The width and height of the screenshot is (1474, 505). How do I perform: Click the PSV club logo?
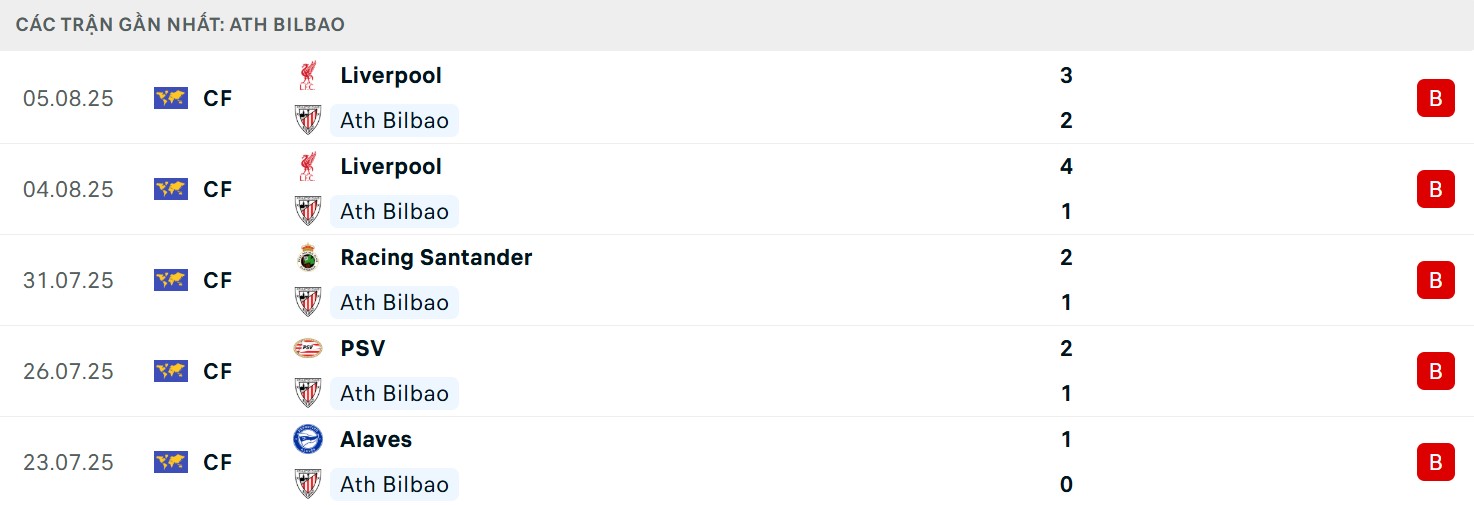(x=307, y=349)
